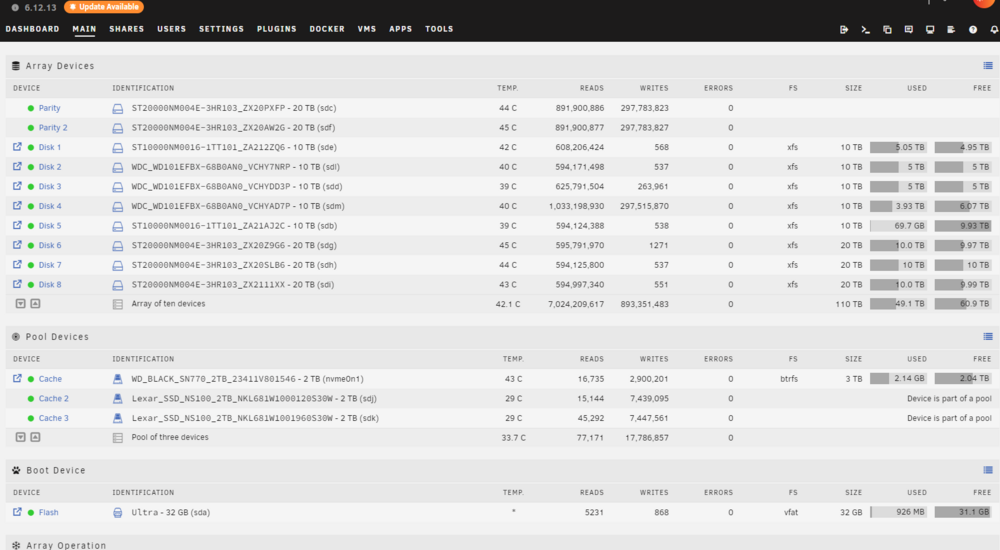This screenshot has height=550, width=1000.
Task: Browse Disk 3 via its open-folder icon
Action: click(x=17, y=186)
